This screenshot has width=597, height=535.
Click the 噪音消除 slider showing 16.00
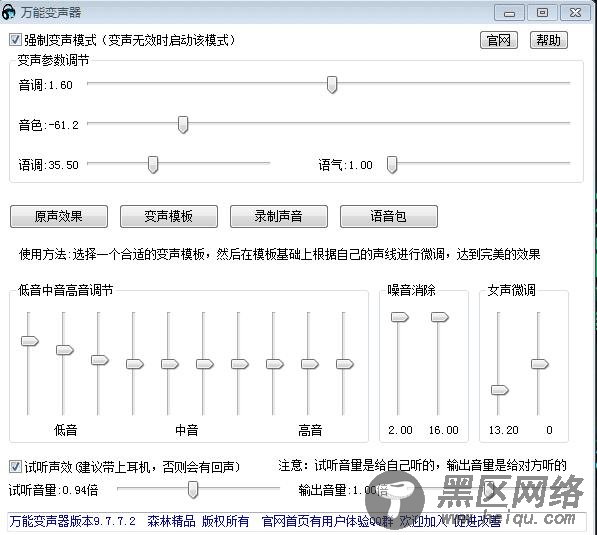[x=440, y=317]
